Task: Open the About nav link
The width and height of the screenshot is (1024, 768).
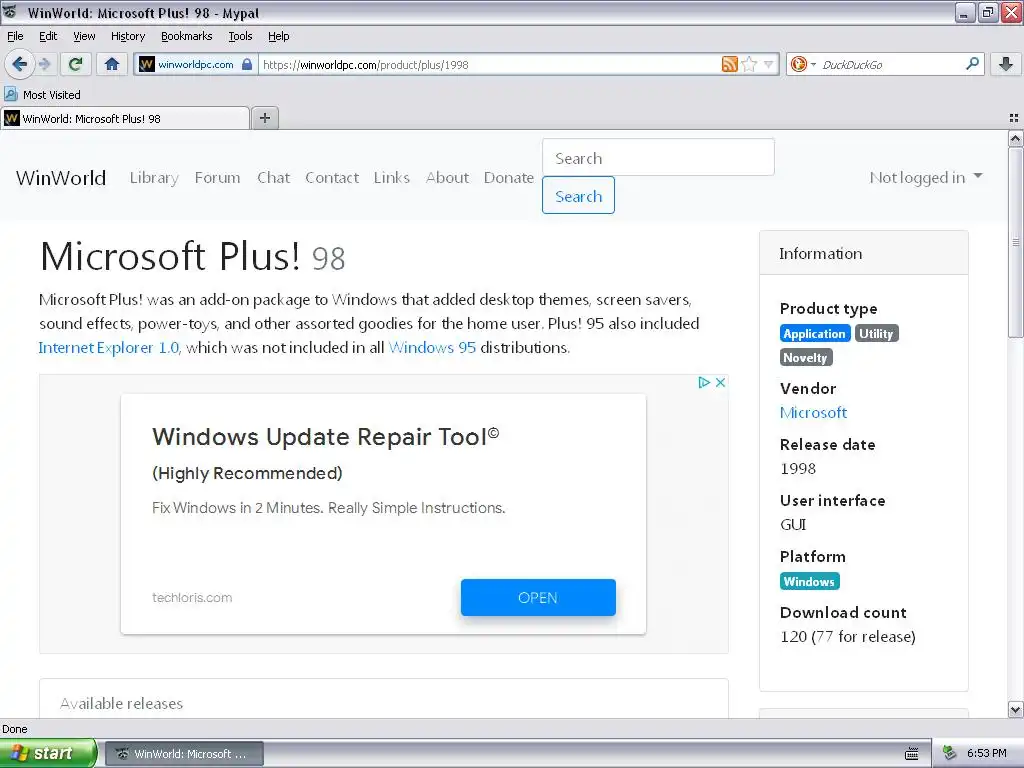Action: click(447, 178)
